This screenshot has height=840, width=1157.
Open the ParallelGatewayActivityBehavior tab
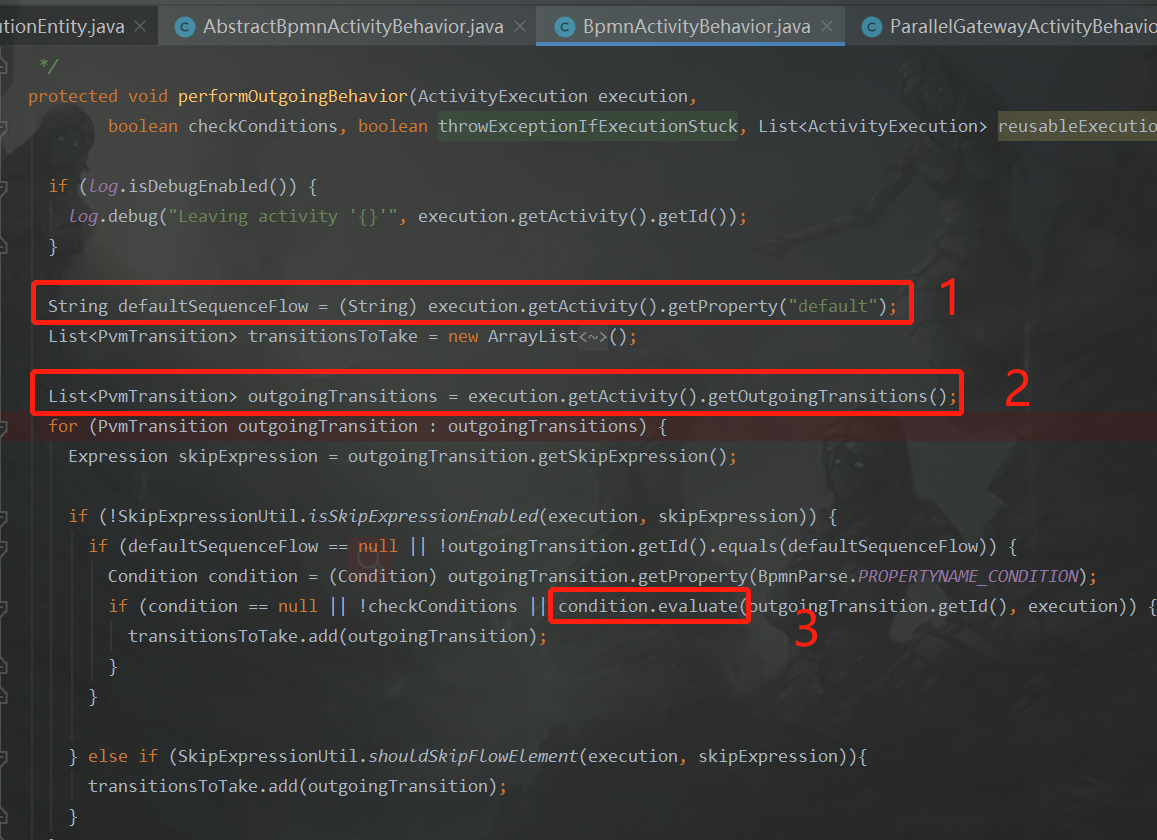tap(1023, 27)
